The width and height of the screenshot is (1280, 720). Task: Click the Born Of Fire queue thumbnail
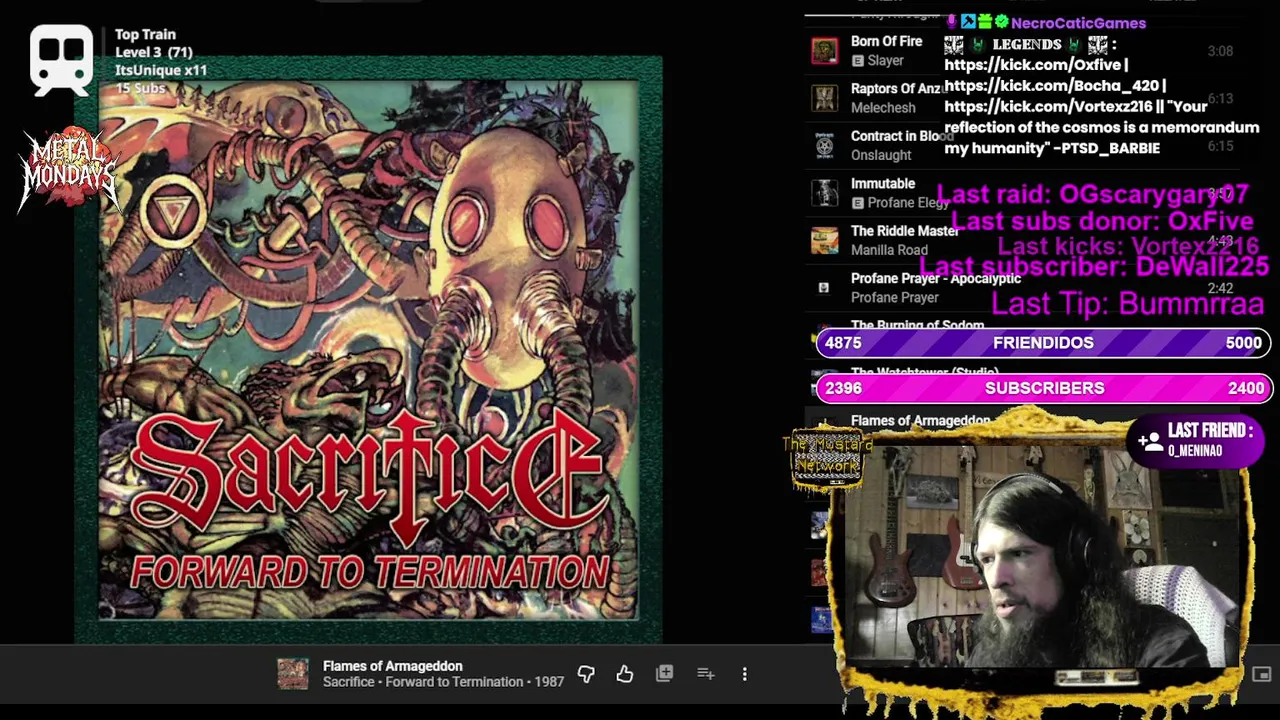coord(824,51)
